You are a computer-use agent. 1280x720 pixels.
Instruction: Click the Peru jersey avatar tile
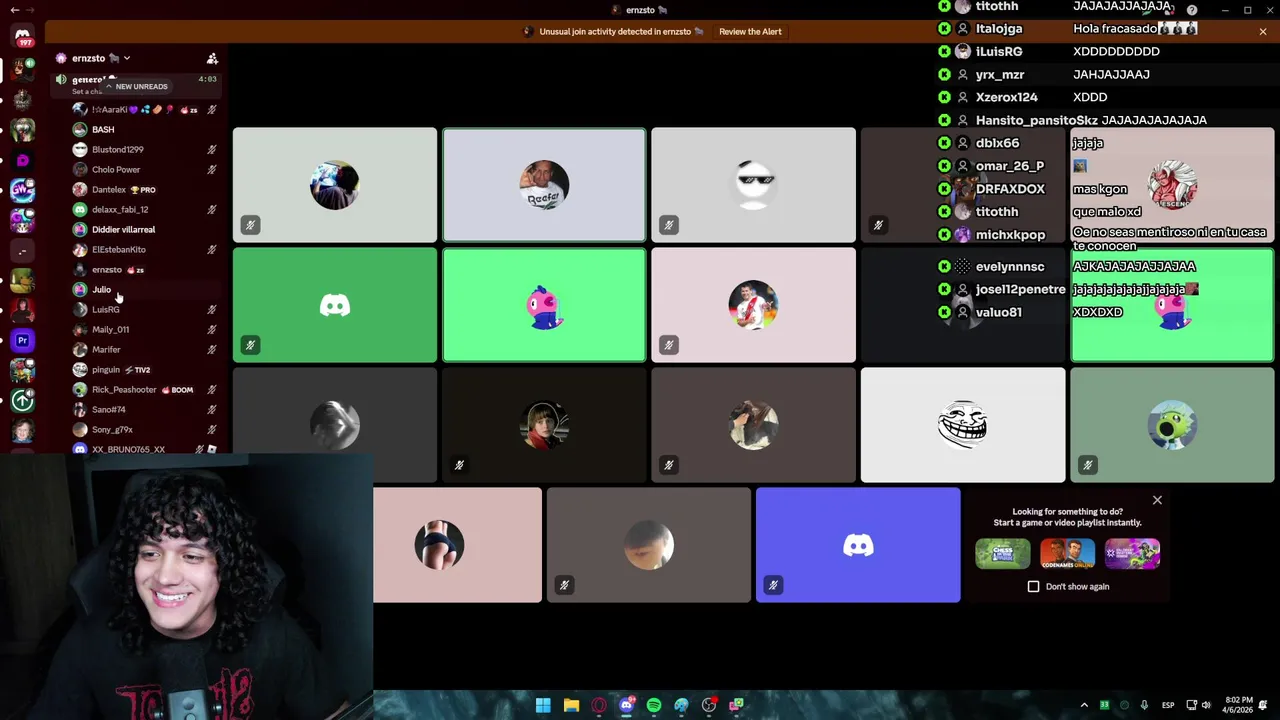[753, 305]
